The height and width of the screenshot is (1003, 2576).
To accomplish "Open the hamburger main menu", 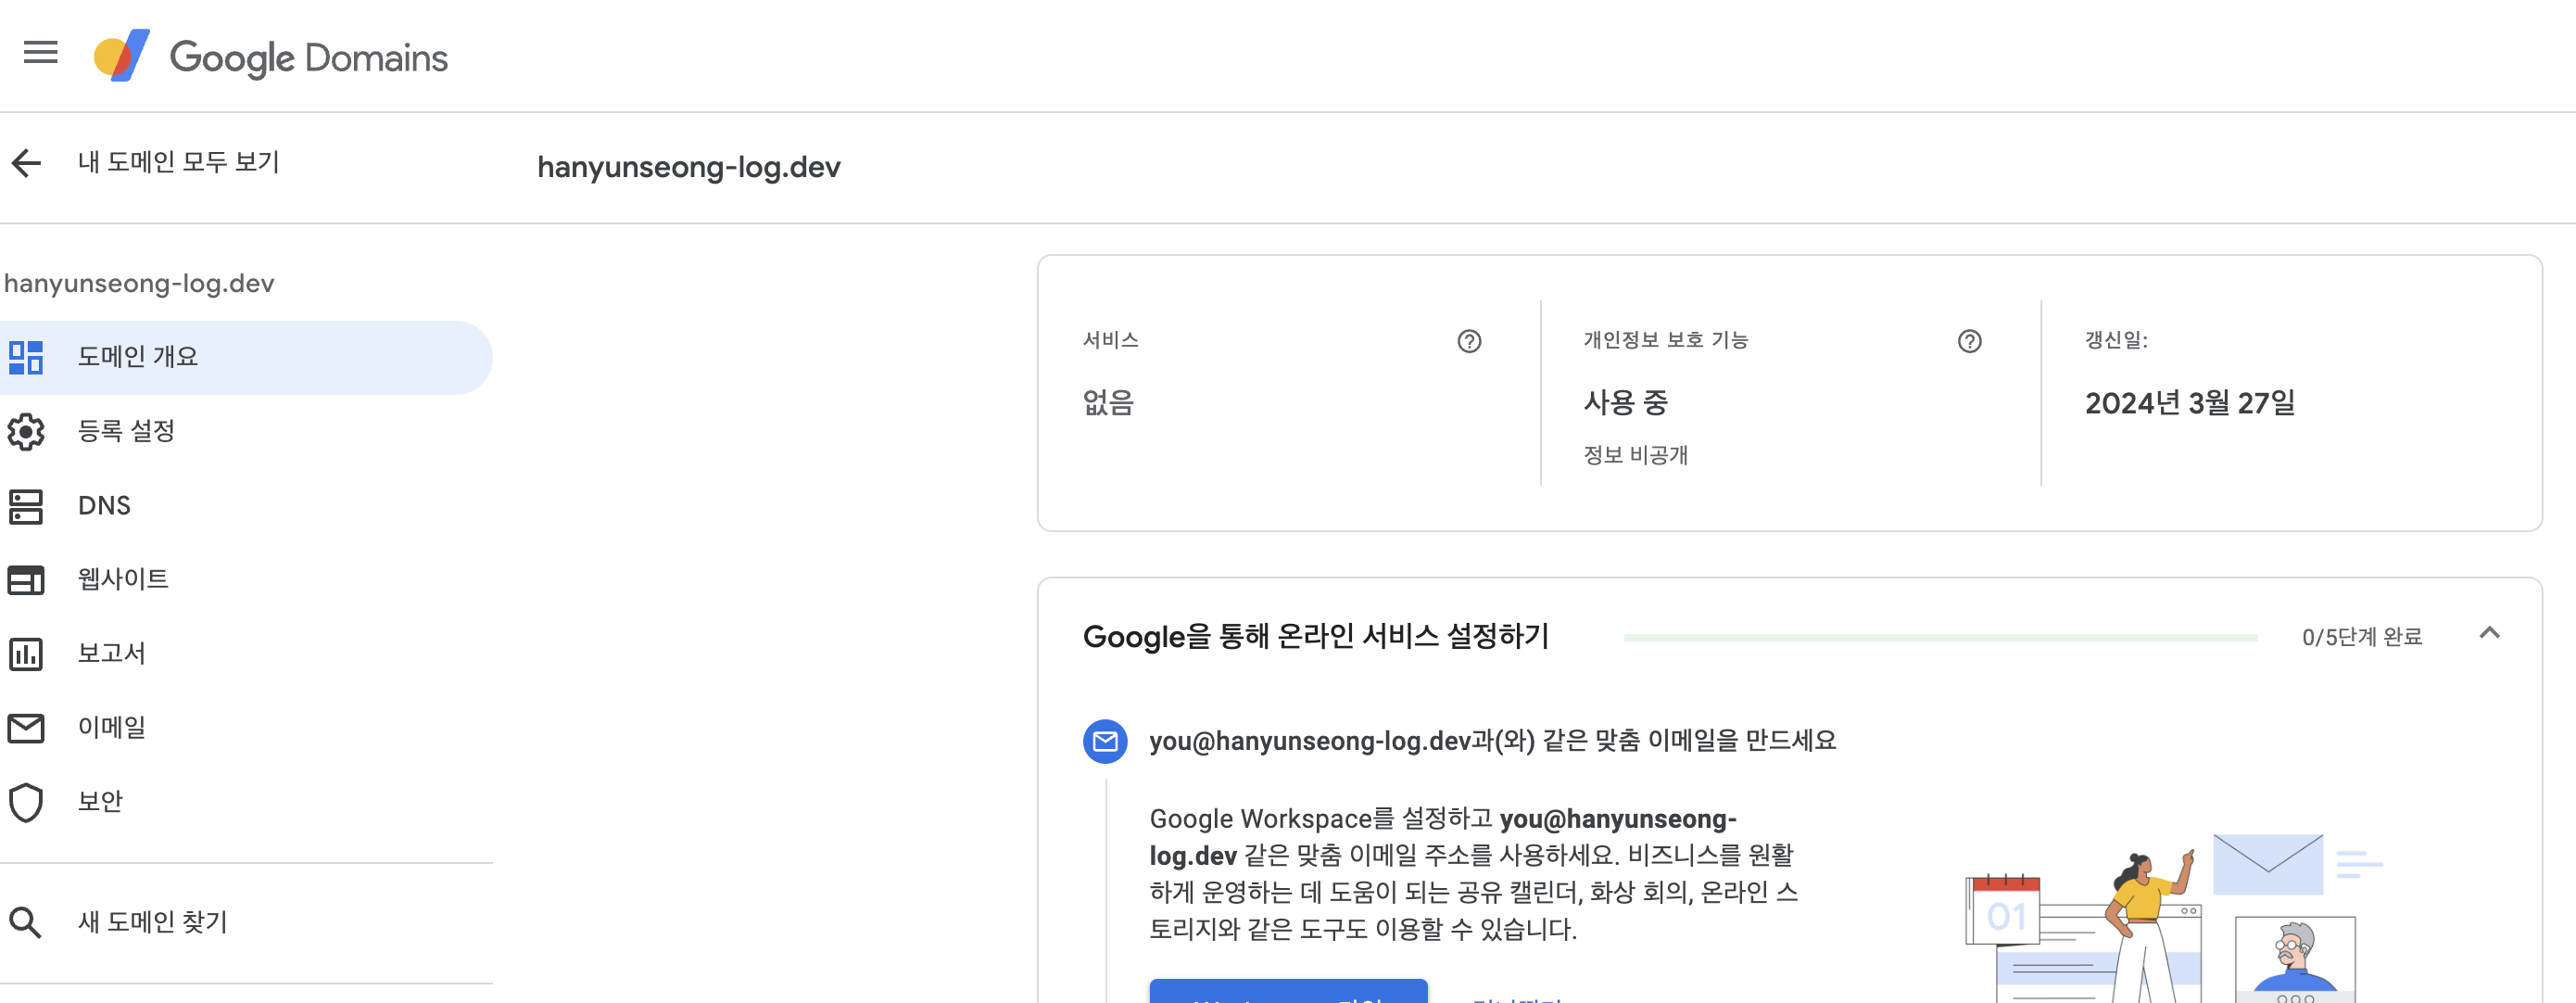I will pyautogui.click(x=41, y=52).
